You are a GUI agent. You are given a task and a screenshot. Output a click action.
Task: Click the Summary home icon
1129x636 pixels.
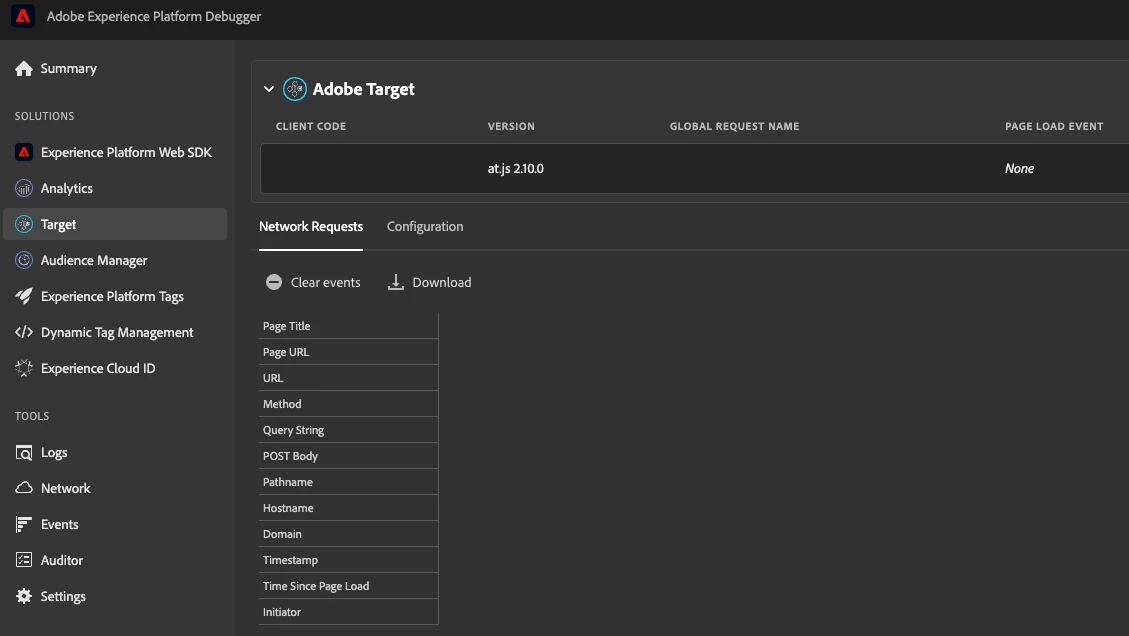click(x=24, y=68)
